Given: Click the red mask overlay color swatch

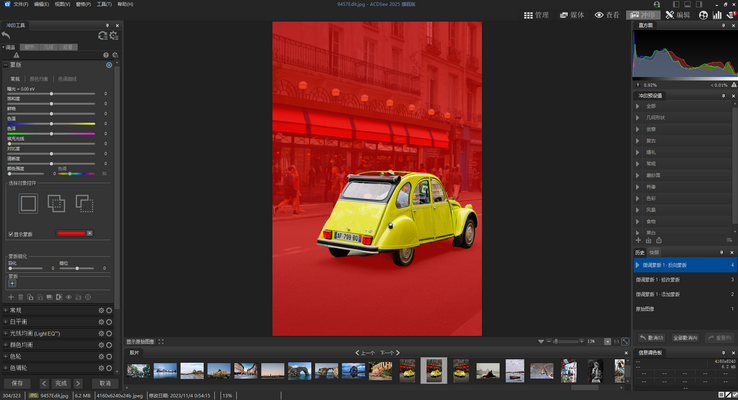Looking at the screenshot, I should click(x=70, y=234).
